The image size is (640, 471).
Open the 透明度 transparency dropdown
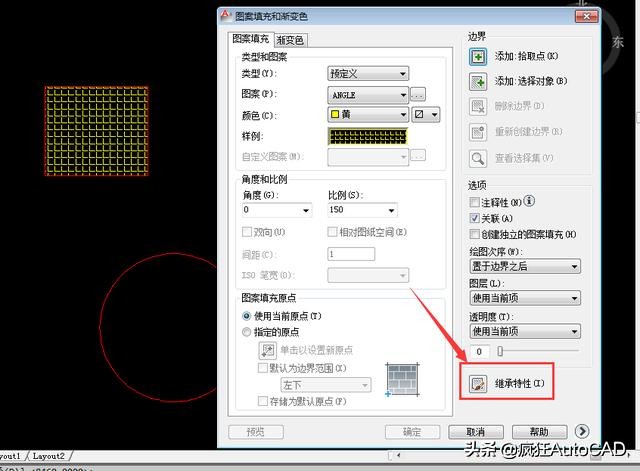pos(525,331)
